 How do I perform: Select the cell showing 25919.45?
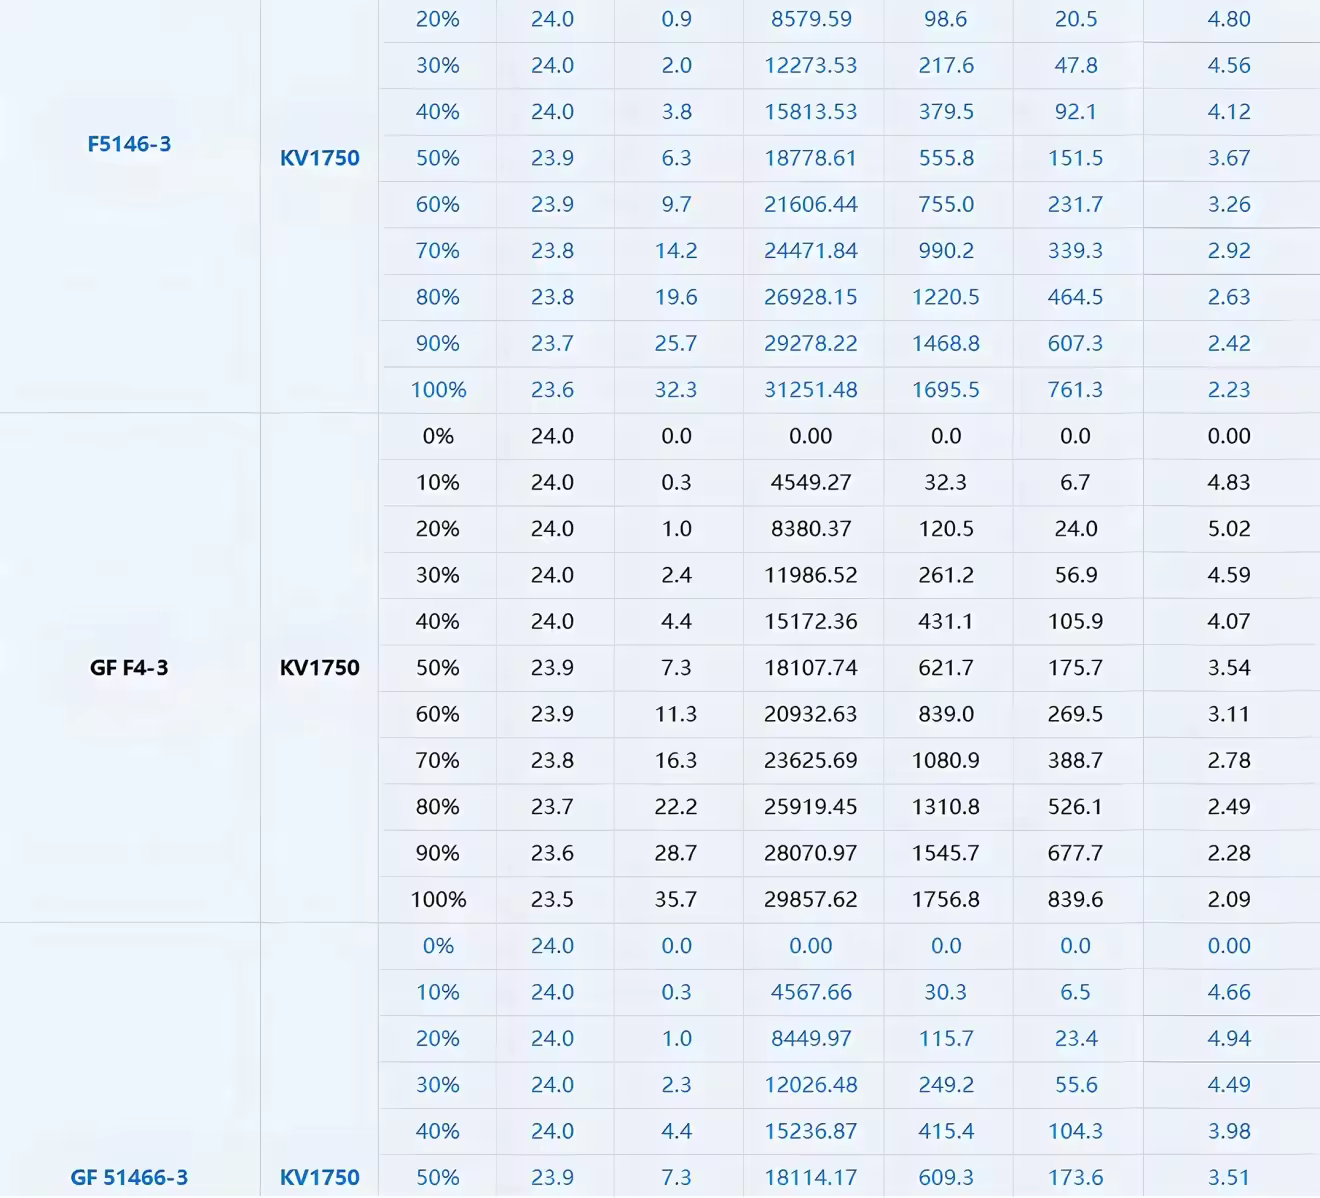(811, 807)
